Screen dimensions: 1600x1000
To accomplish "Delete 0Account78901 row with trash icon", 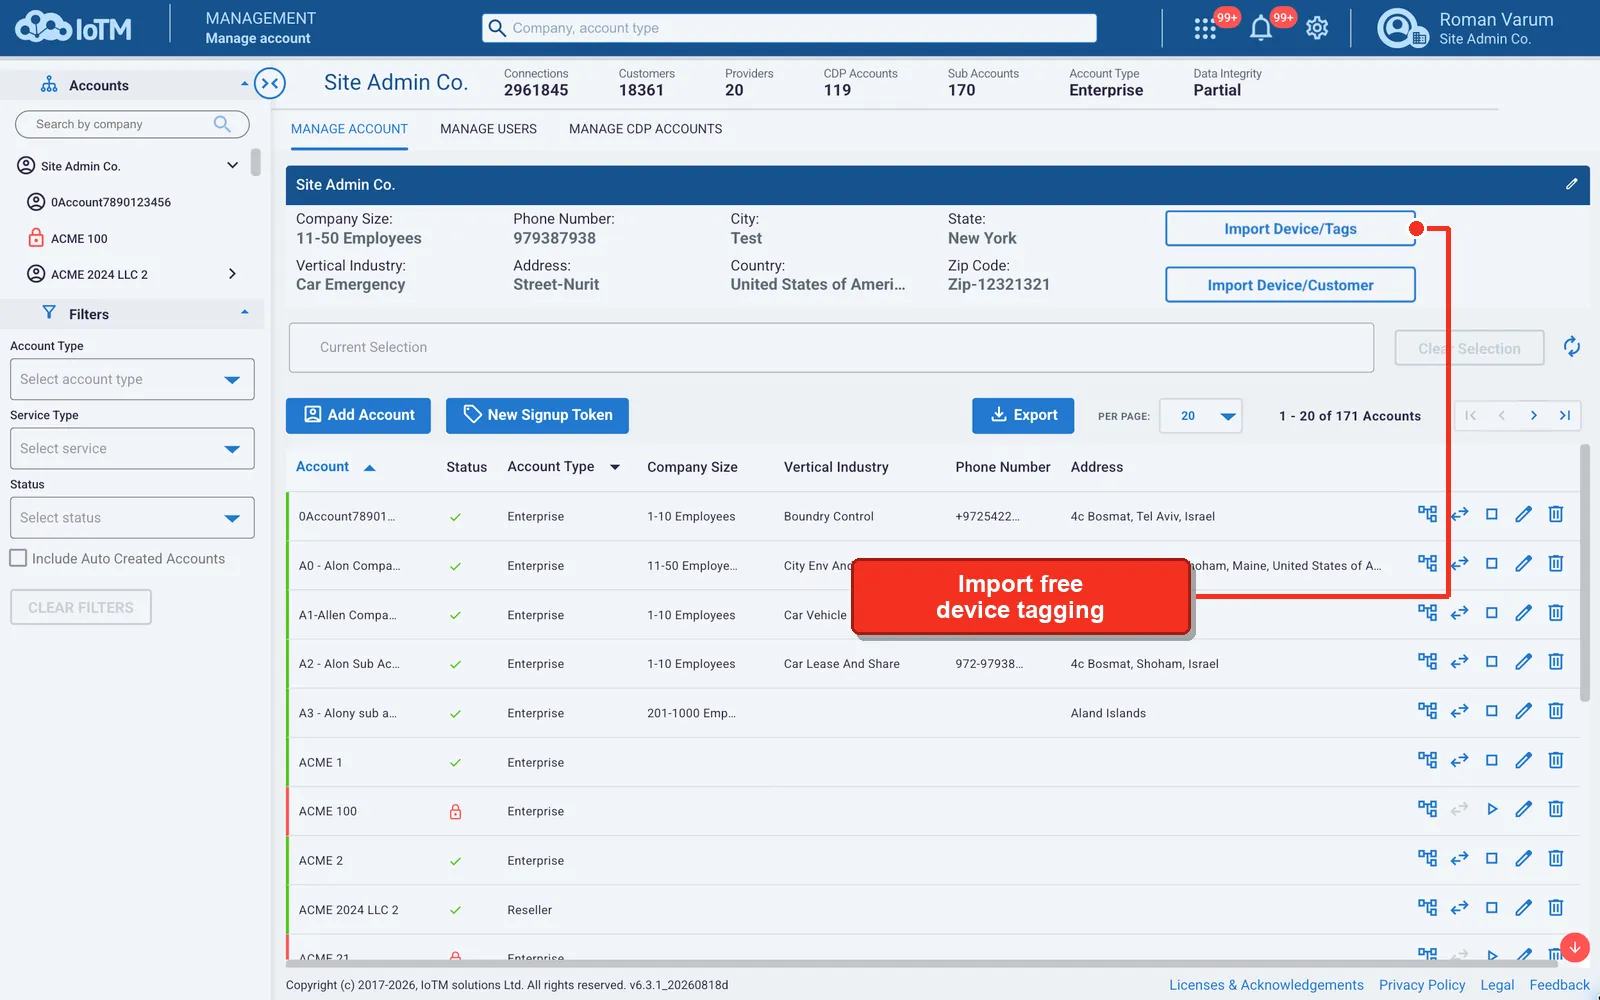I will click(1555, 514).
